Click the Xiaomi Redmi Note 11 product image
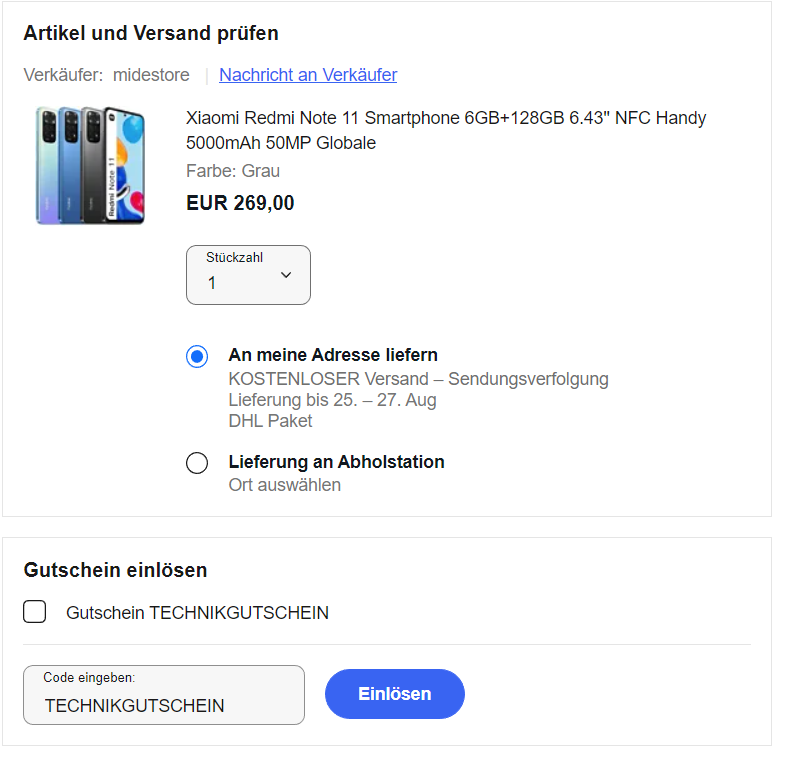786x762 pixels. tap(91, 165)
